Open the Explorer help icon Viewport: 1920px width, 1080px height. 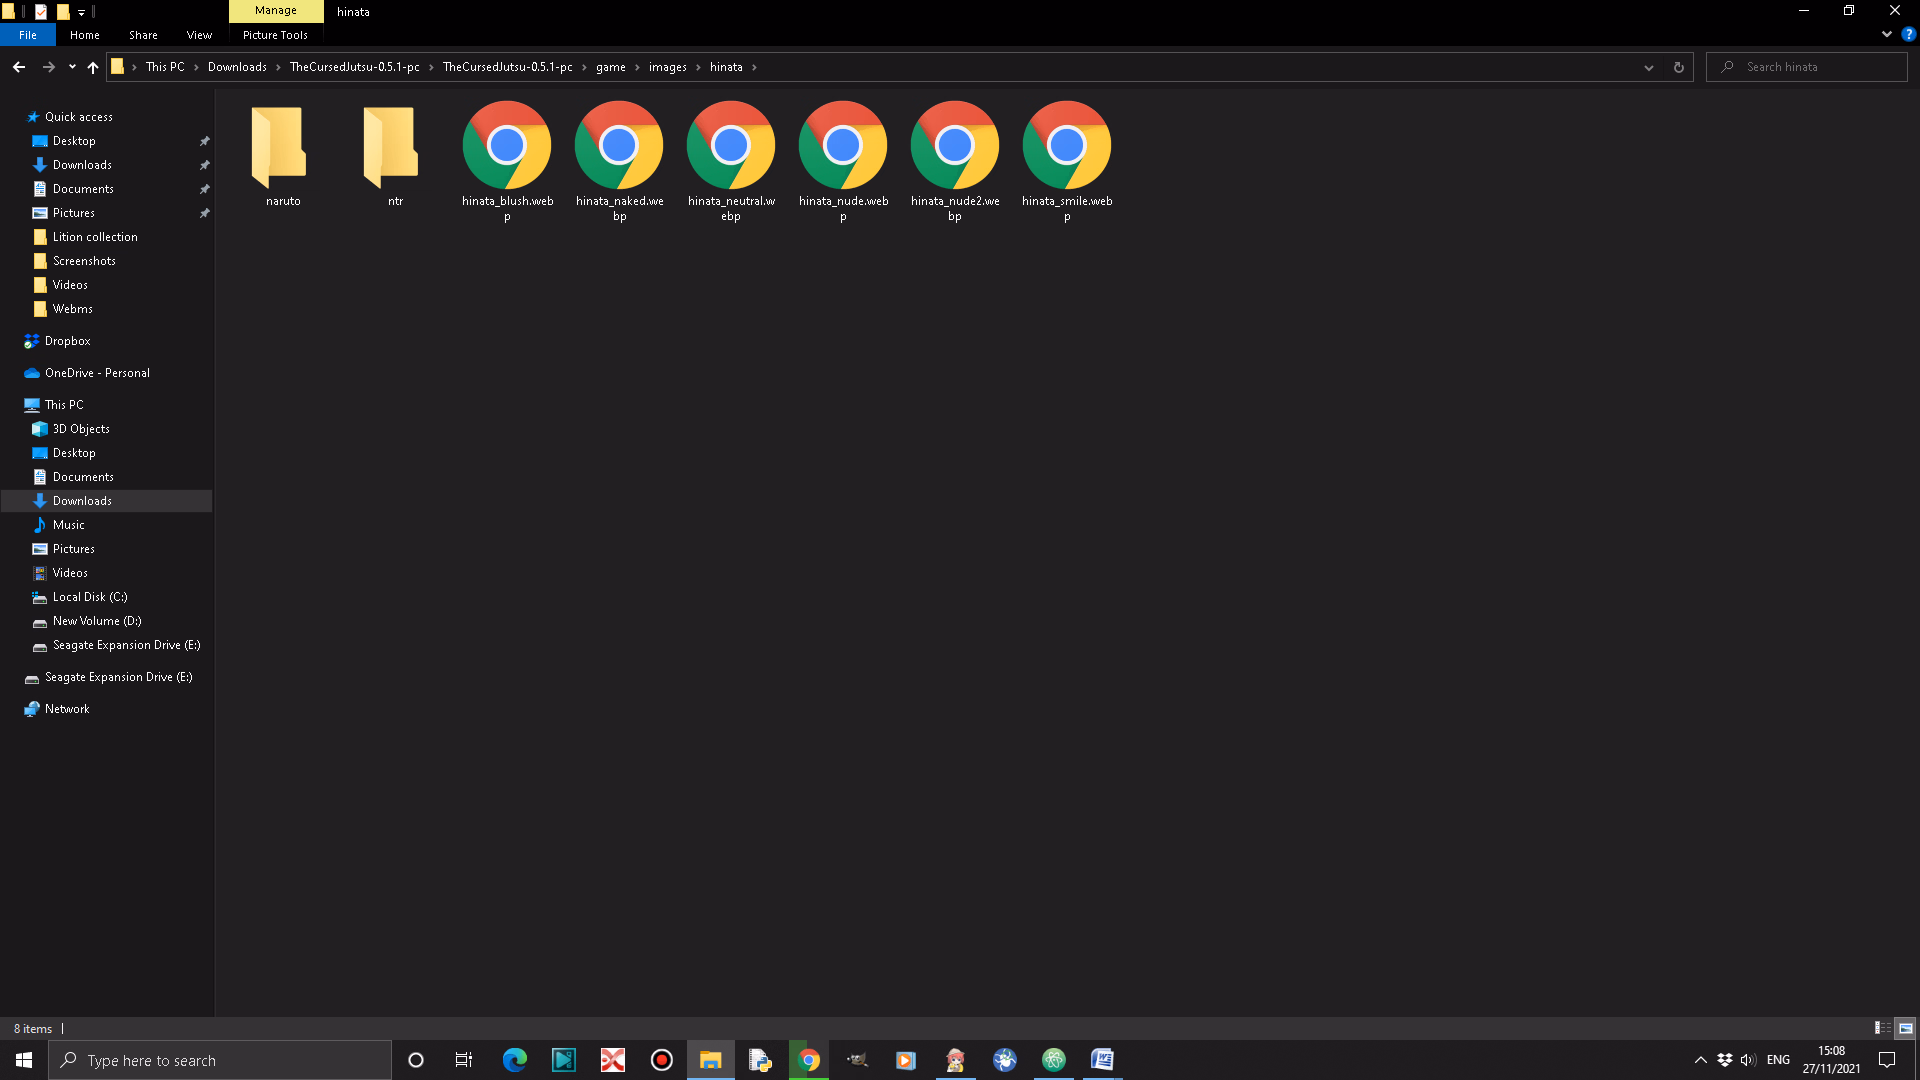coord(1908,34)
